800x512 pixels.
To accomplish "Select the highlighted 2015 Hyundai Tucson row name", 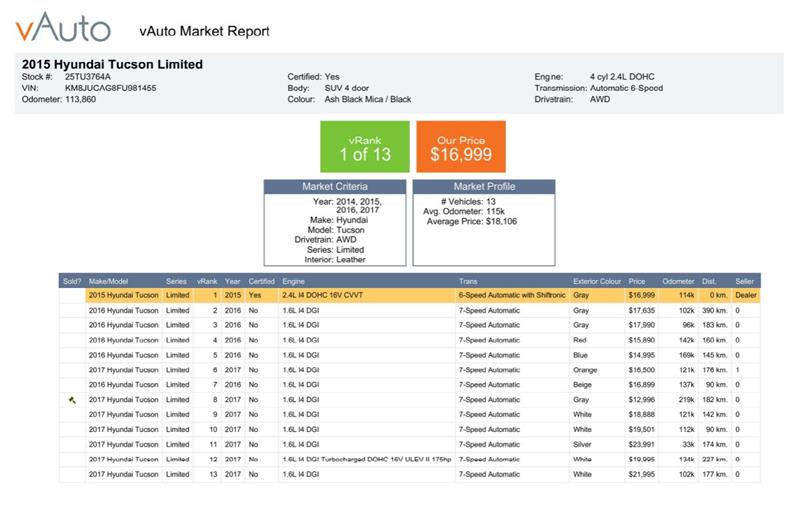I will tap(123, 295).
